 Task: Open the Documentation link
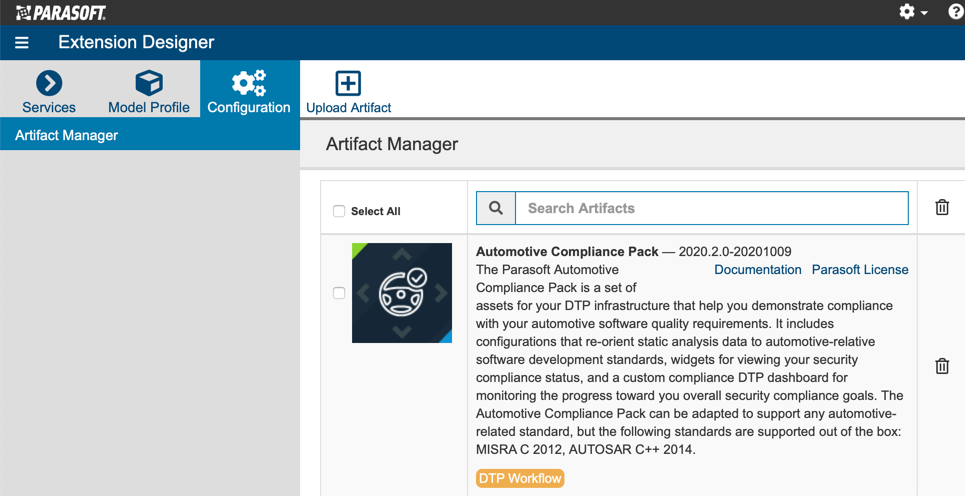[758, 270]
